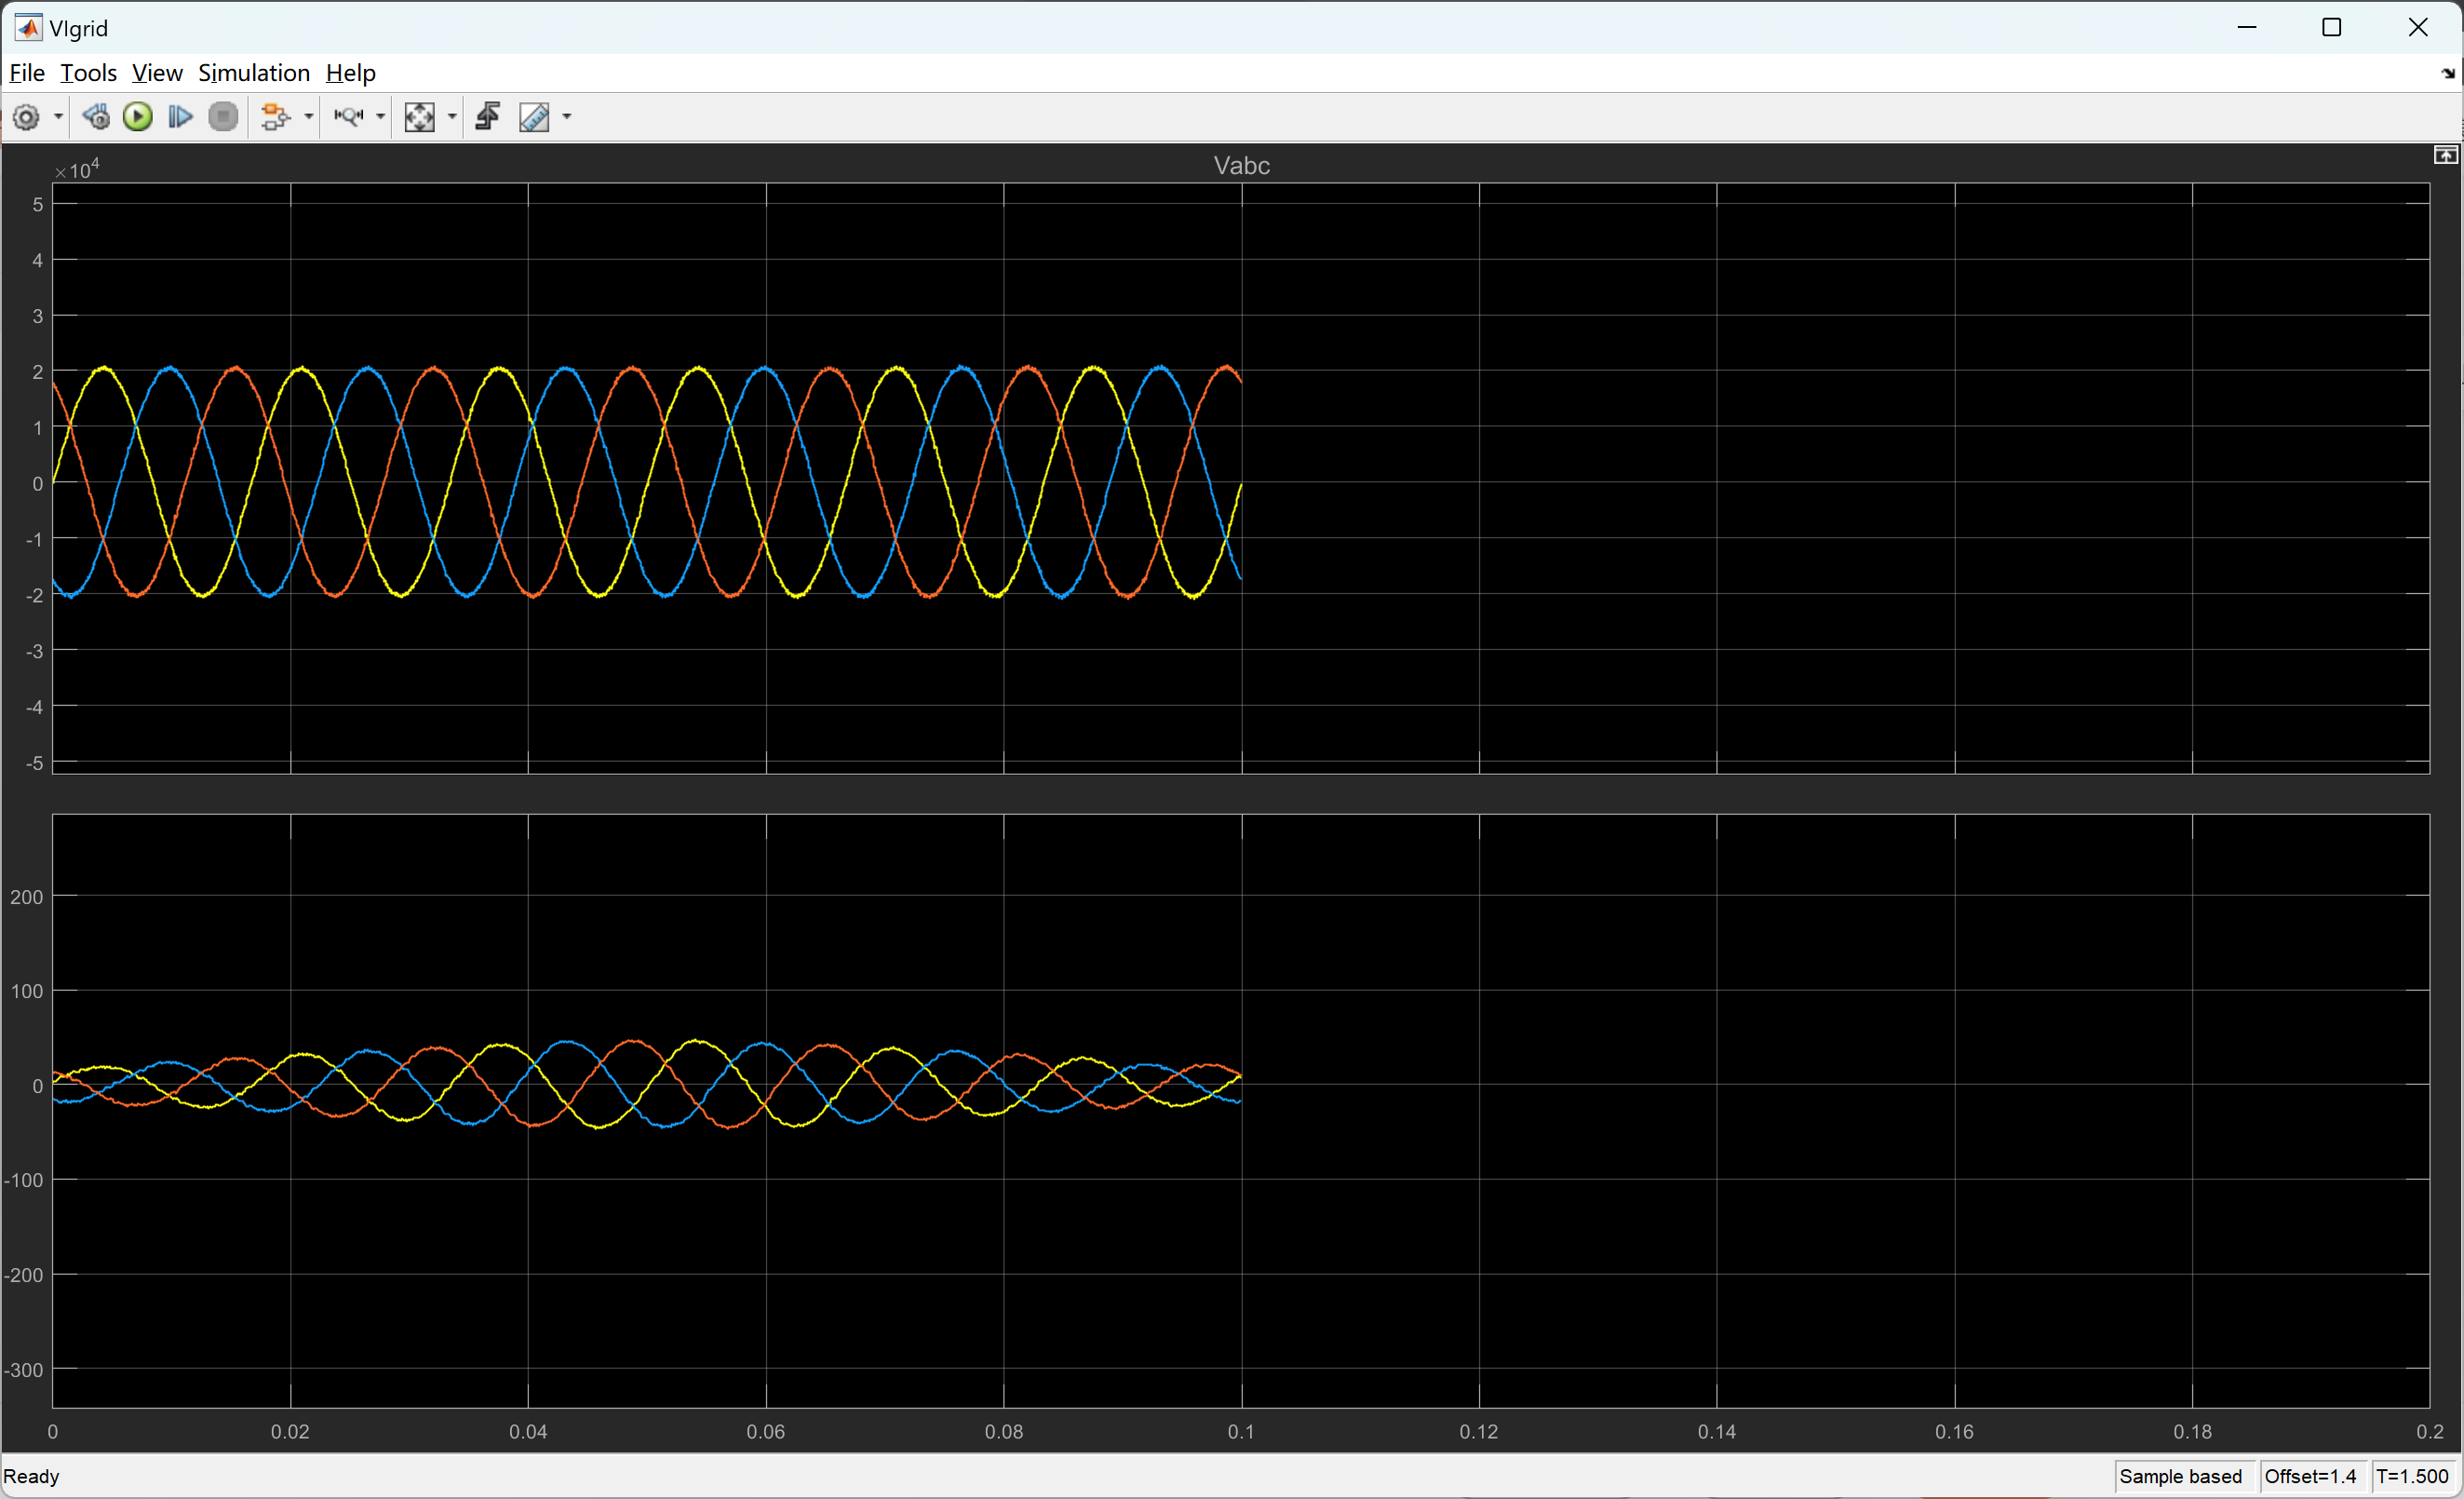Click the Vabc plot title
This screenshot has width=2464, height=1499.
(x=1241, y=165)
